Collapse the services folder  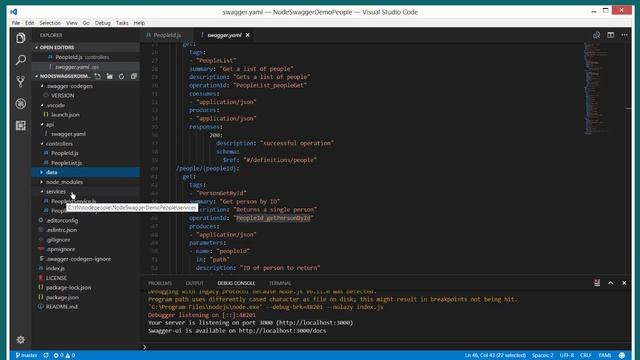[x=86, y=191]
